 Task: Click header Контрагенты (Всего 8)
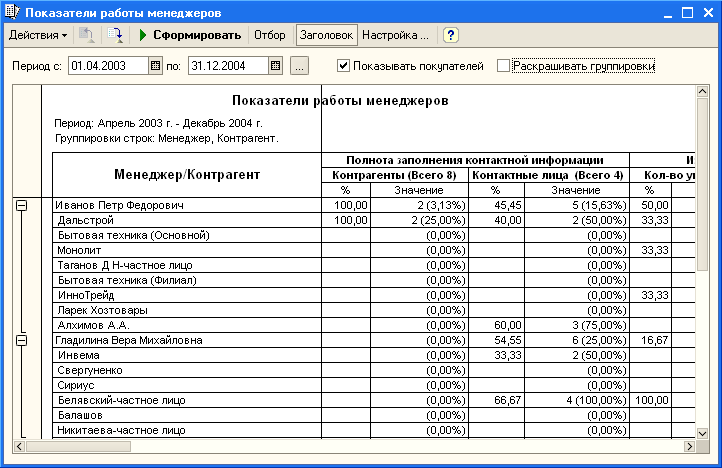[395, 175]
